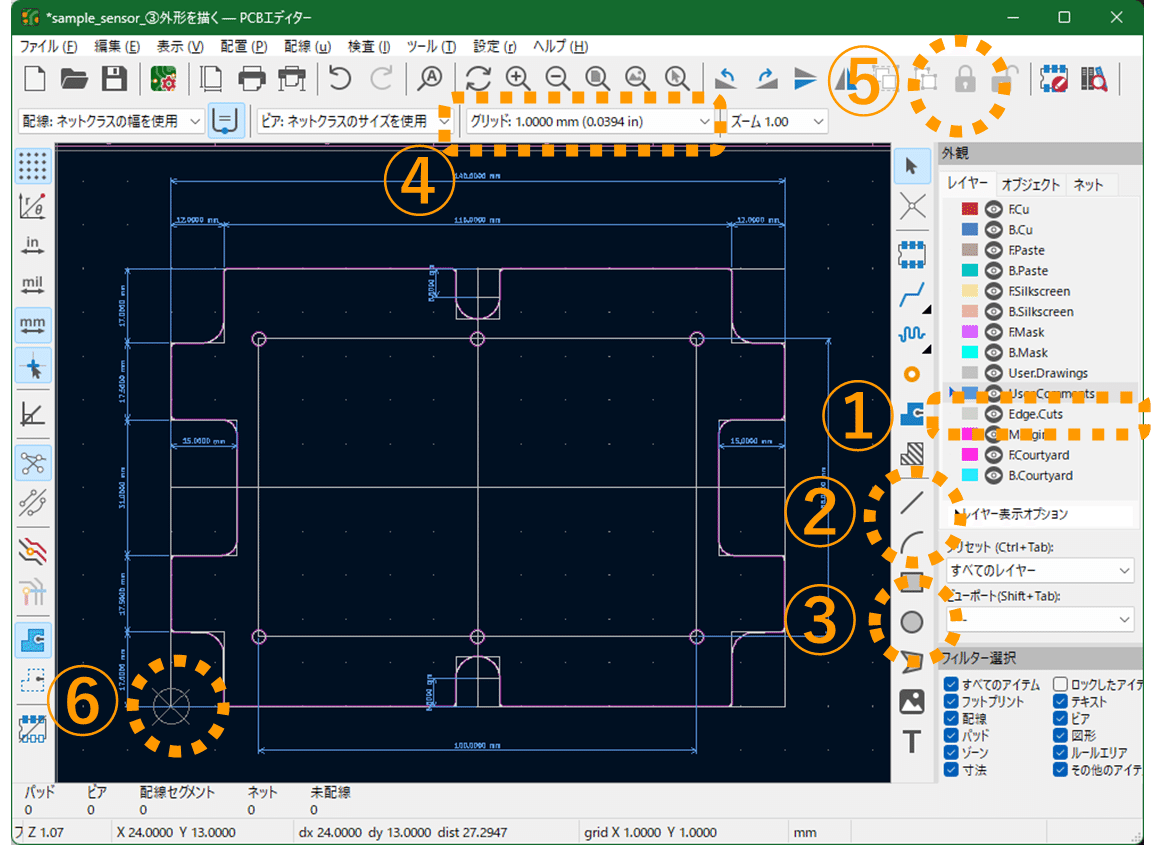Uncheck the 寸法 filter checkbox
This screenshot has width=1151, height=845.
point(951,770)
